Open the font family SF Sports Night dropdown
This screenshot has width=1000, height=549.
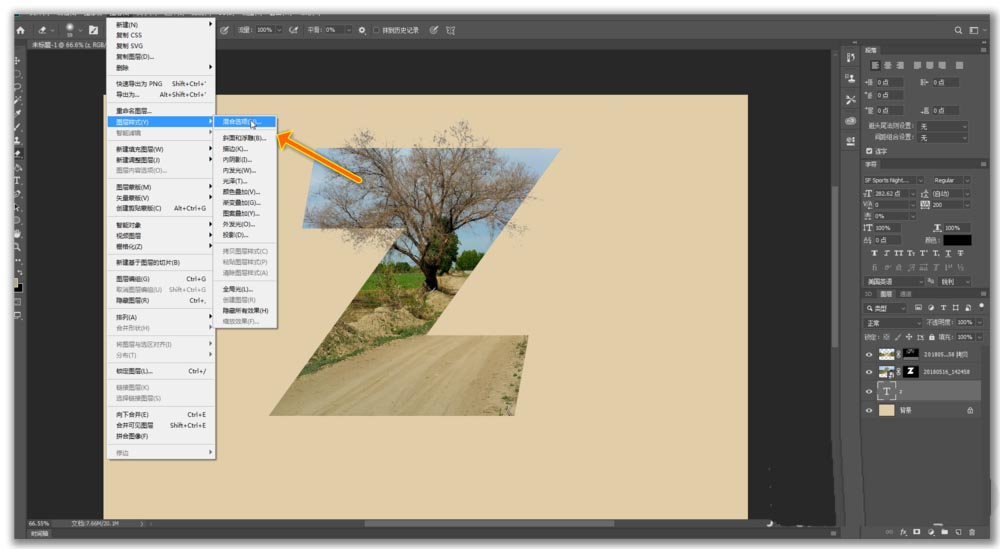[893, 180]
